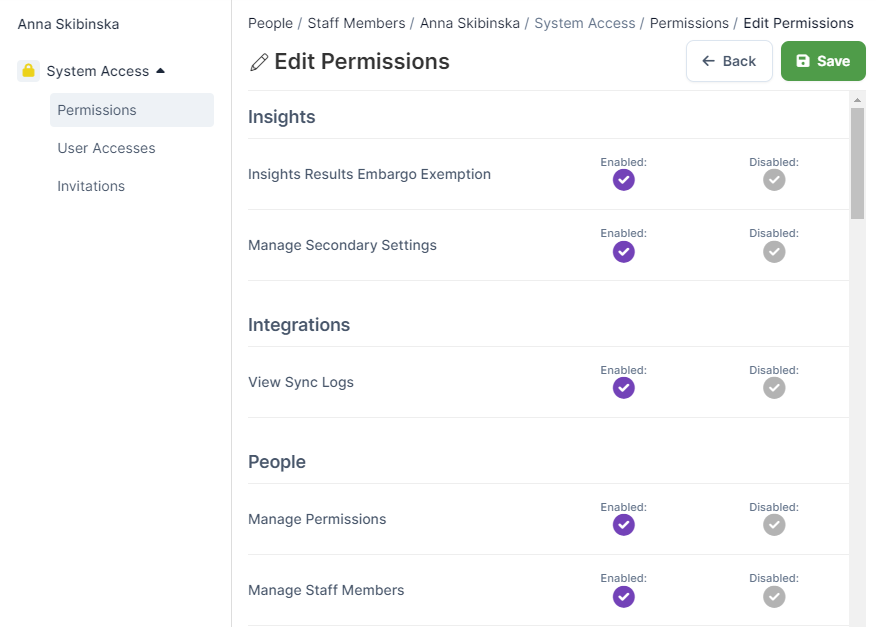
Task: Click the Enabled checkmark for View Sync Logs
Action: coord(623,388)
